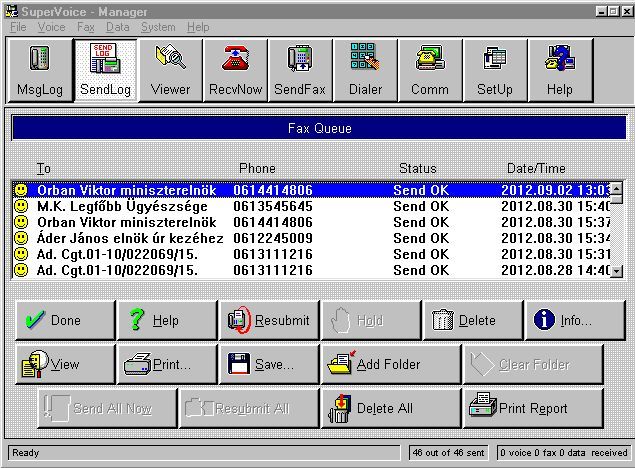Screen dimensions: 635x468
Task: Click the SuperVoice title bar system icon
Action: click(12, 11)
